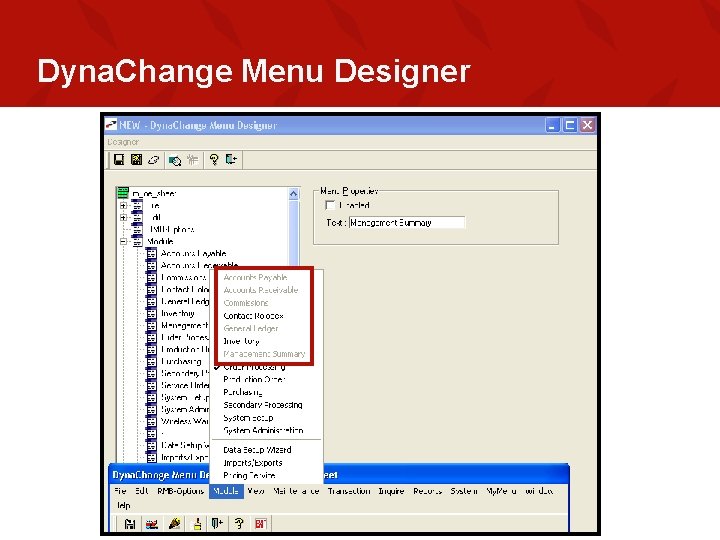Toggle checked Order Processing item in Module menu
This screenshot has width=720, height=540.
(254, 367)
